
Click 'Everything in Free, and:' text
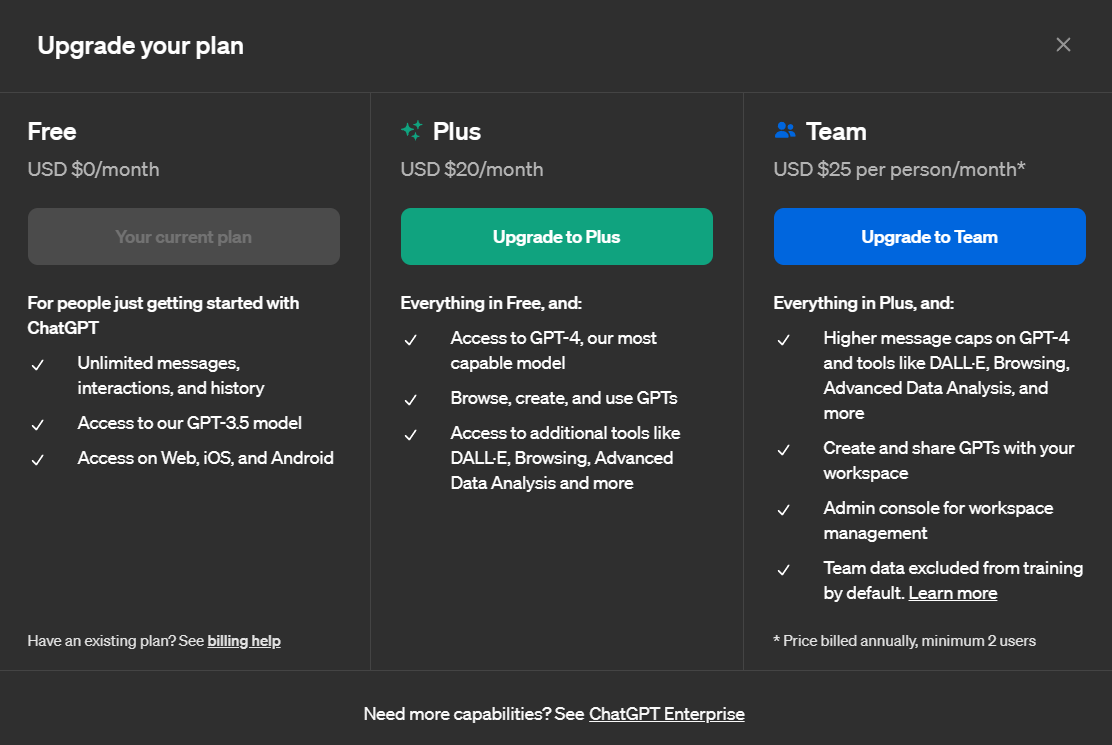point(491,303)
